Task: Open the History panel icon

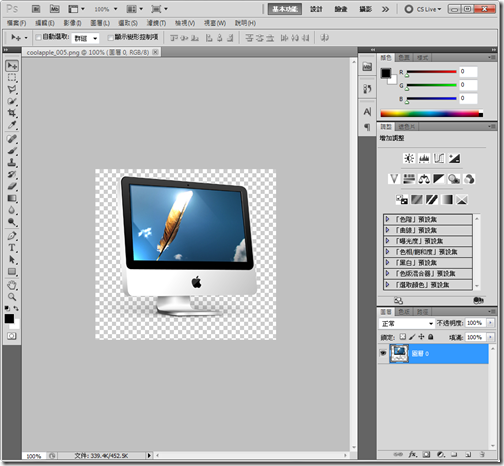Action: click(367, 89)
